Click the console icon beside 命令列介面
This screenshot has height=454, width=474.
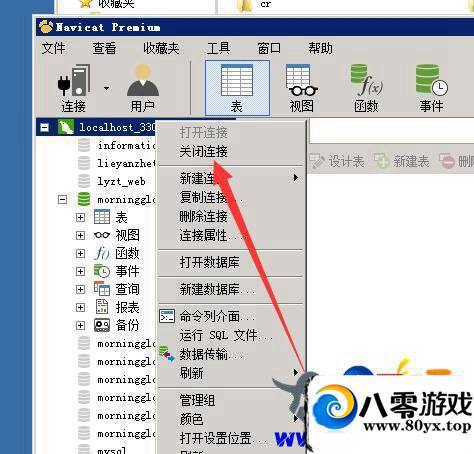pyautogui.click(x=167, y=316)
